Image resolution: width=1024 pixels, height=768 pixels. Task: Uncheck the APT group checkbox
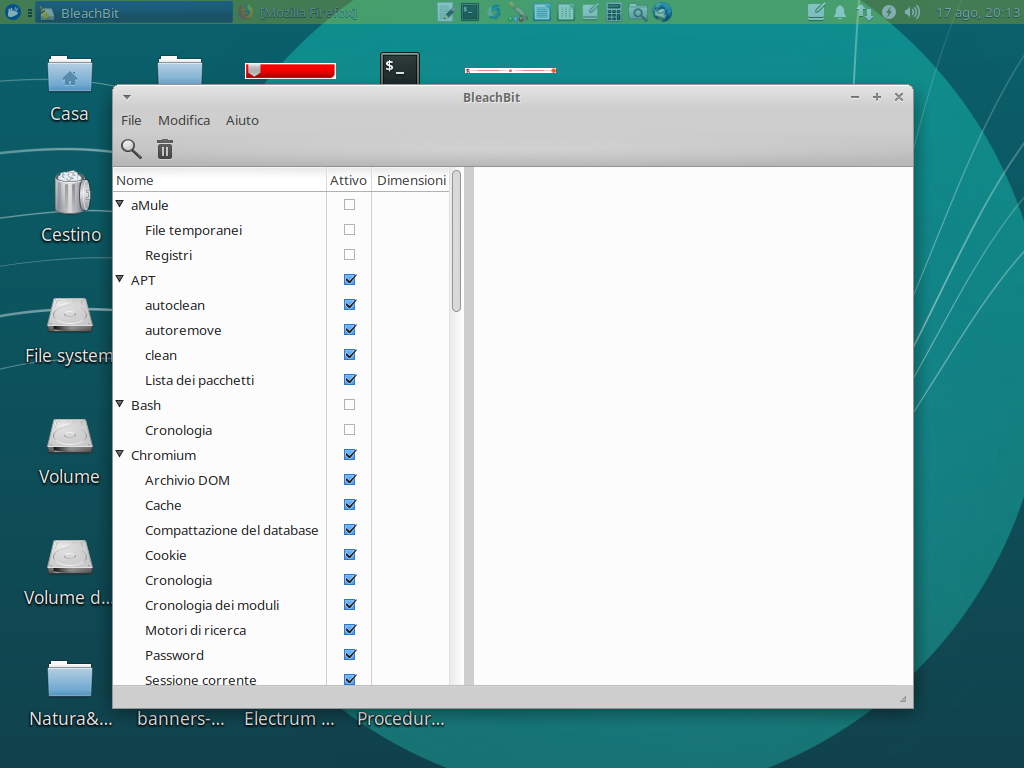[x=350, y=280]
